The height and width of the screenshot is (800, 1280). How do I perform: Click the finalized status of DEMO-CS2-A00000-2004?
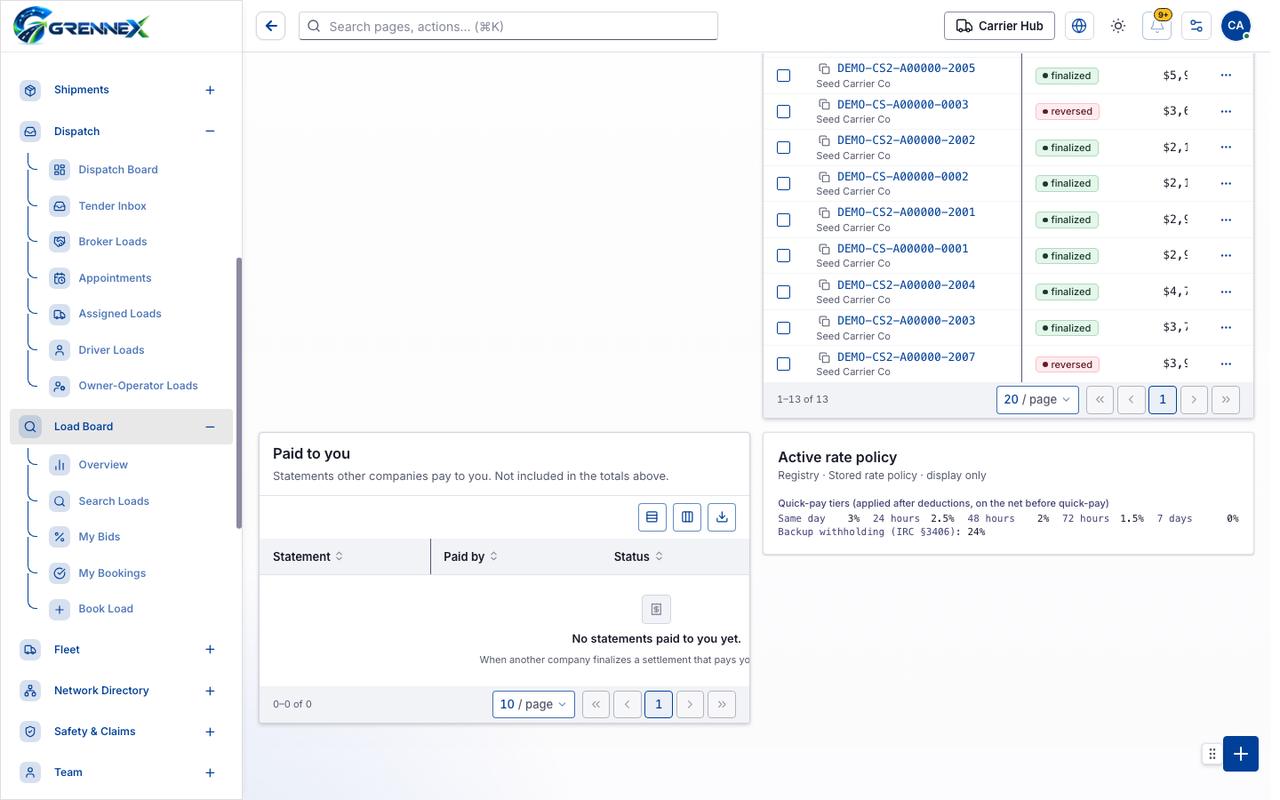(x=1067, y=292)
